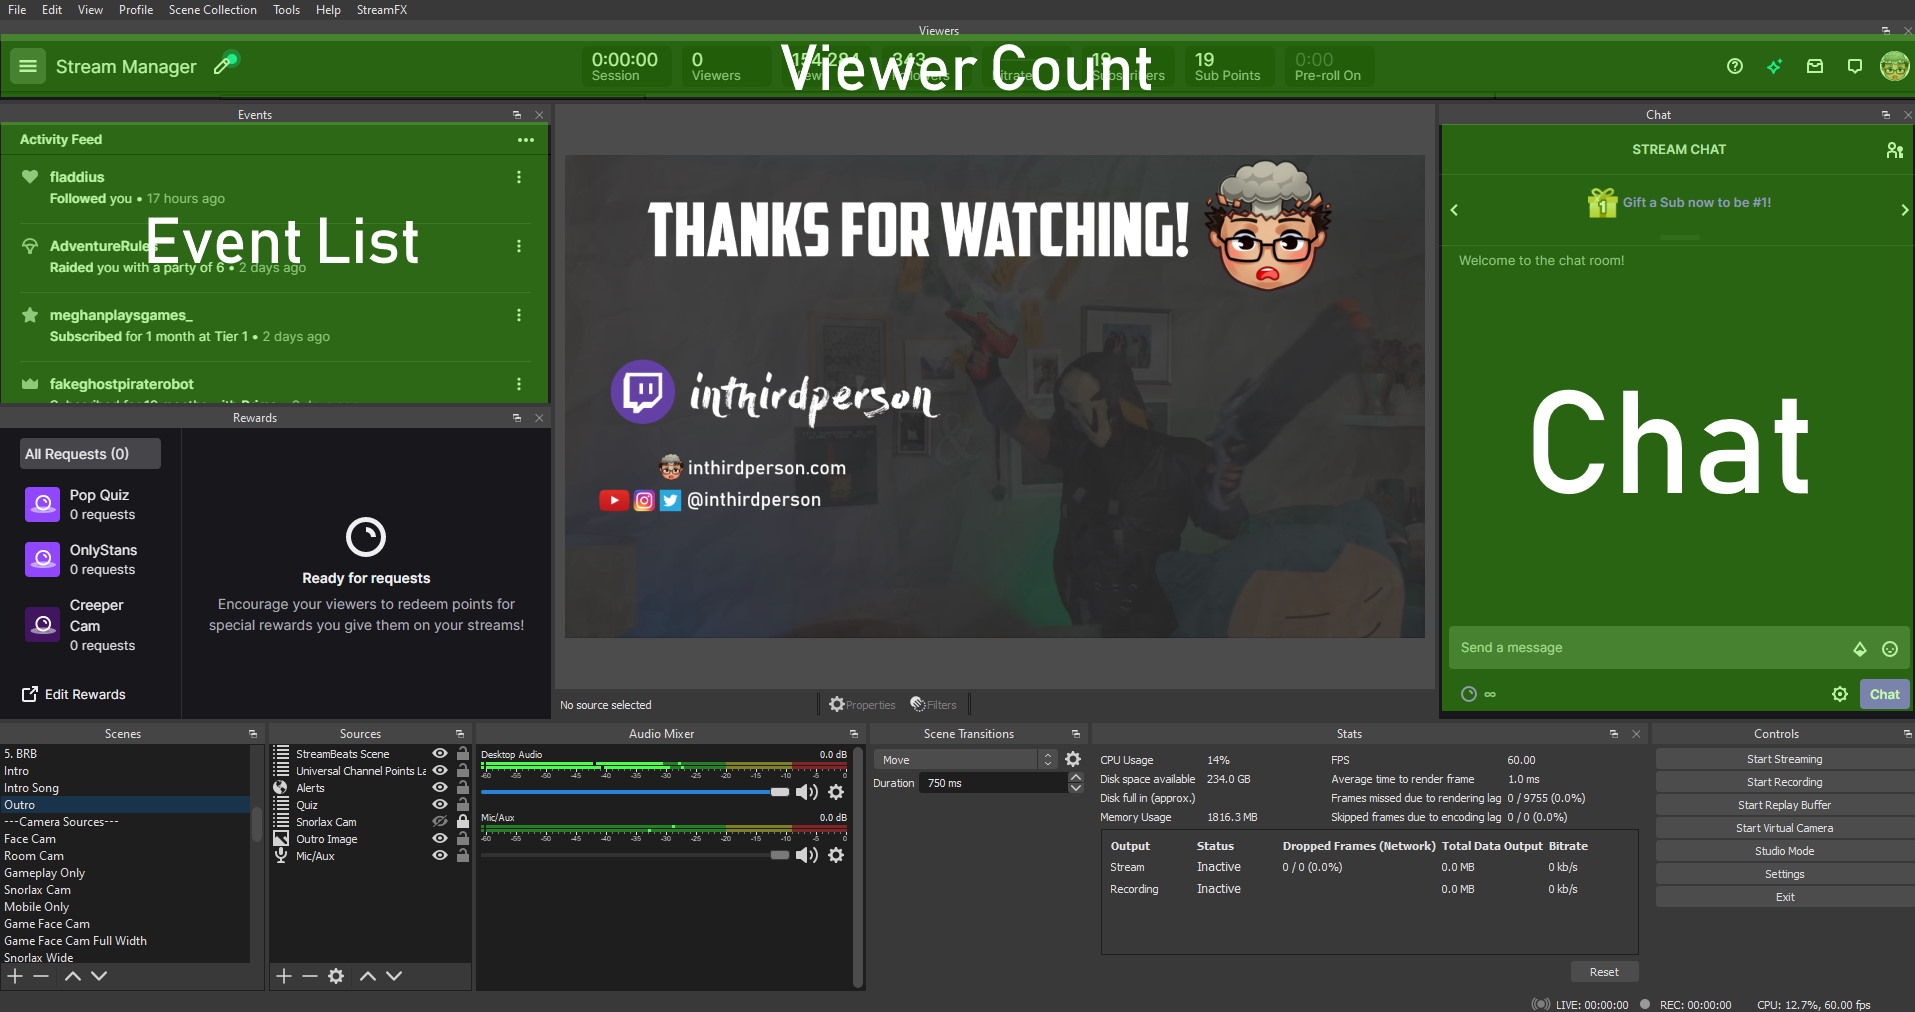This screenshot has width=1915, height=1012.
Task: Go to next chat banner with right chevron
Action: pyautogui.click(x=1904, y=210)
